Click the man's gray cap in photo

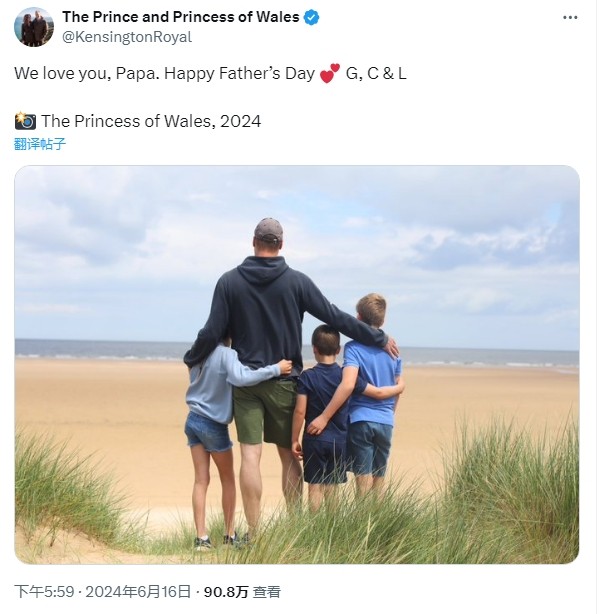tap(268, 230)
